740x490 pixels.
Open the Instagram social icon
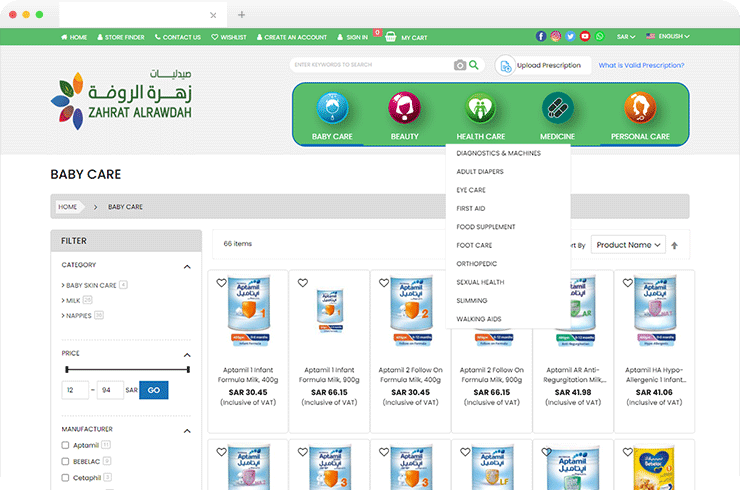pos(555,36)
